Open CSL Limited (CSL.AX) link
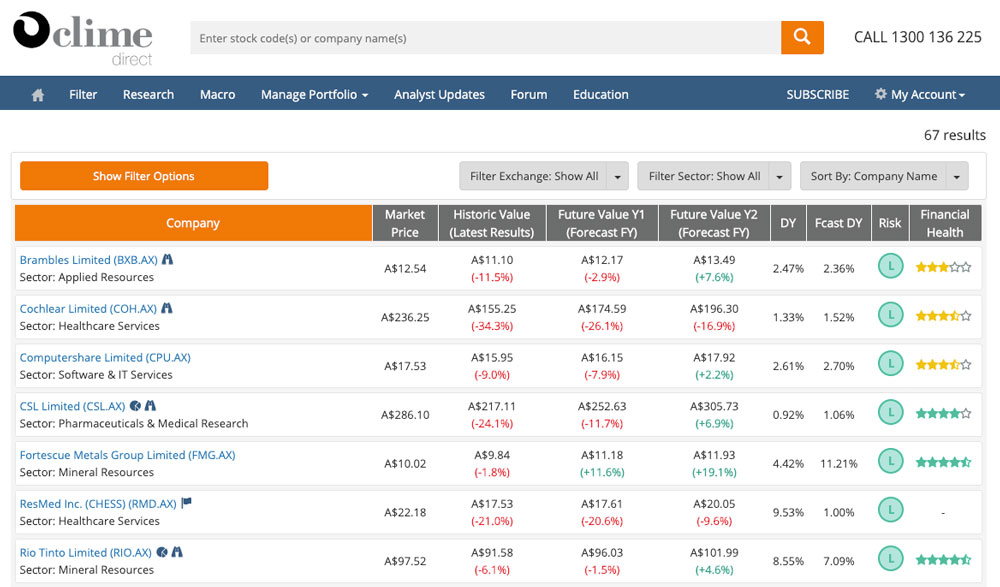 [73, 406]
